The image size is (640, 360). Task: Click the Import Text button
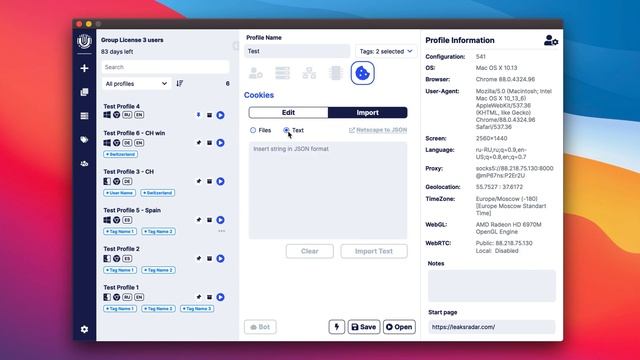(x=374, y=251)
